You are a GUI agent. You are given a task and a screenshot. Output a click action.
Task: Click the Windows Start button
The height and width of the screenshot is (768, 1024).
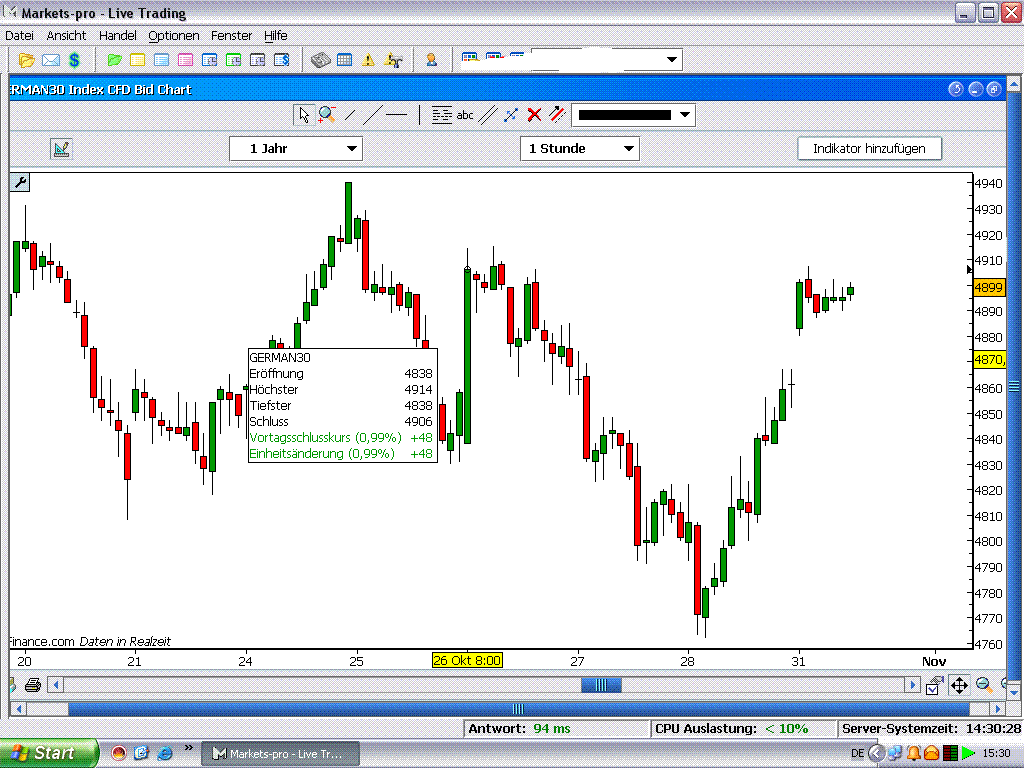(48, 753)
